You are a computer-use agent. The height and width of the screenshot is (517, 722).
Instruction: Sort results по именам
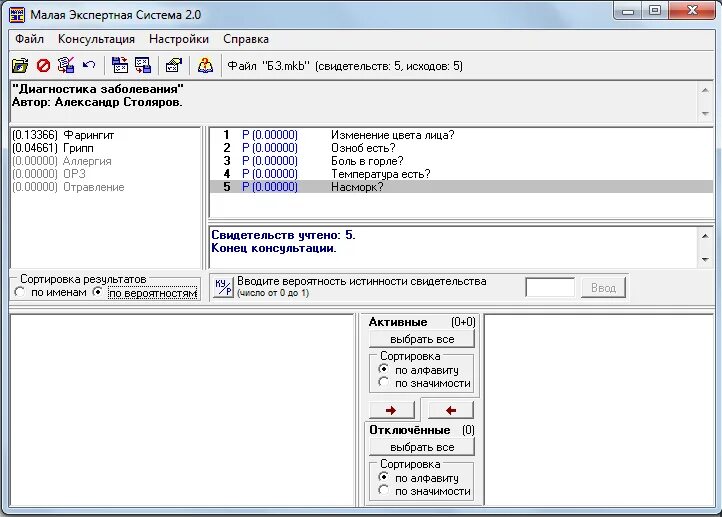coord(50,292)
